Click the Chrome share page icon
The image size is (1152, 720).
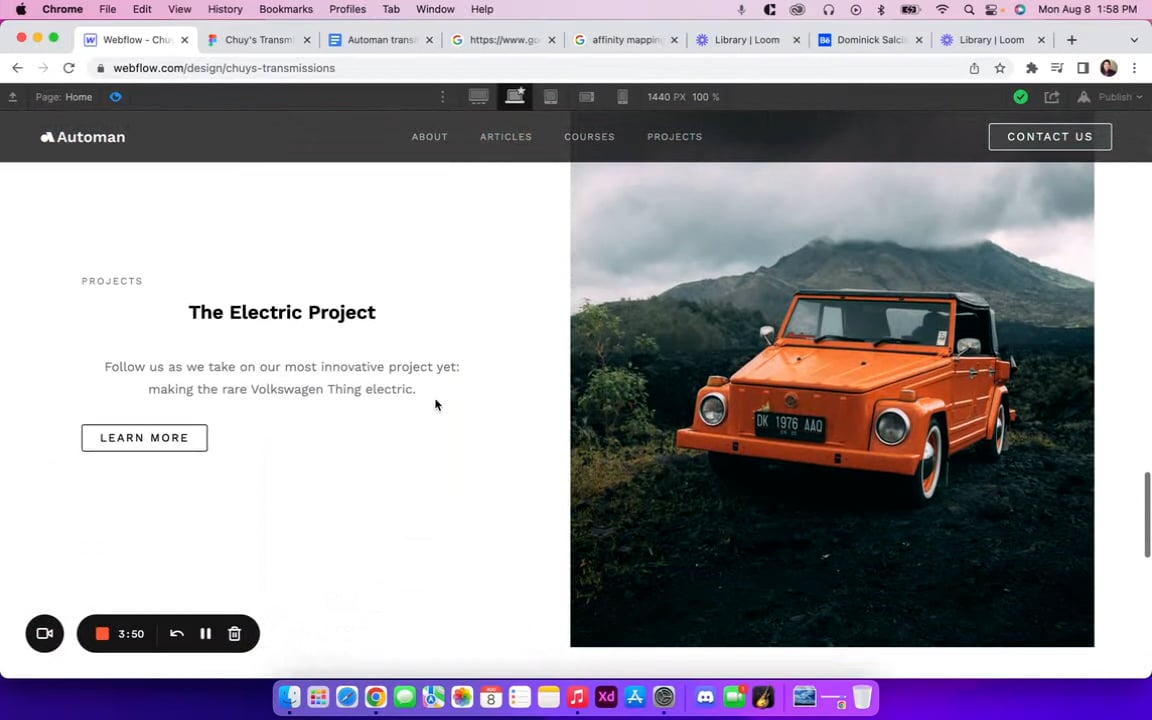point(974,68)
